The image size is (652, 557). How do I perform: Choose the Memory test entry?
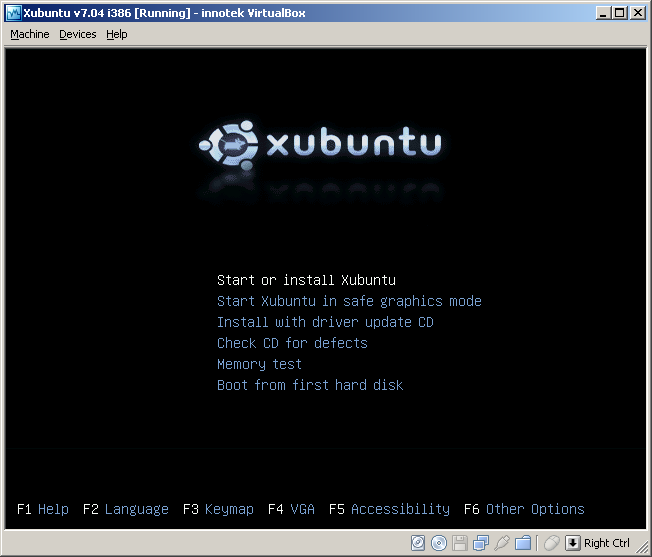tap(259, 364)
